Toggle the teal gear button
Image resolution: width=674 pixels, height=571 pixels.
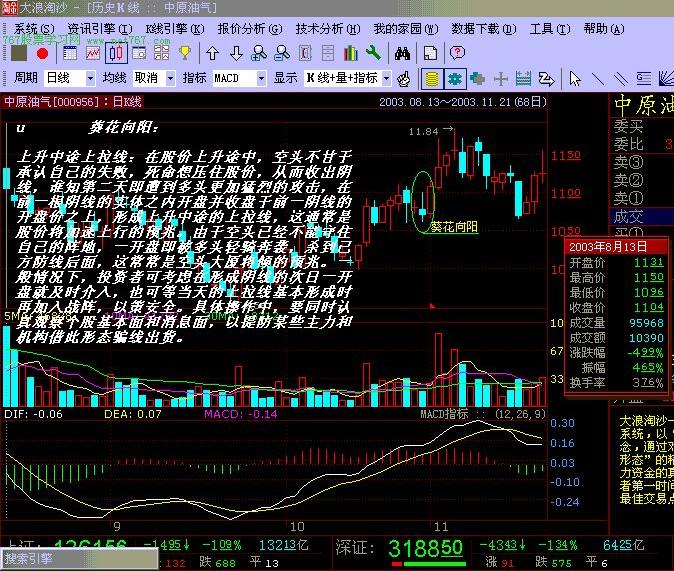tap(455, 79)
